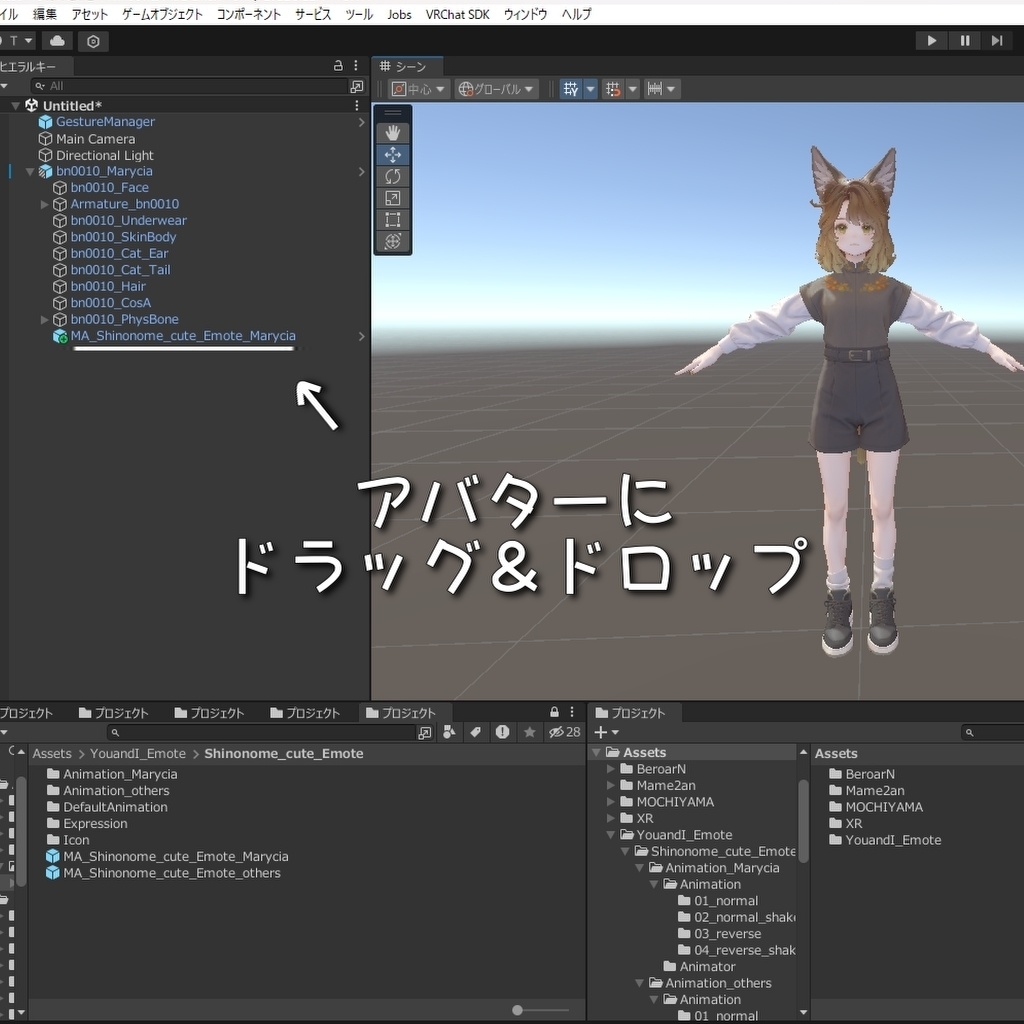Open the pivot Center dropdown
The width and height of the screenshot is (1024, 1024).
pyautogui.click(x=419, y=89)
